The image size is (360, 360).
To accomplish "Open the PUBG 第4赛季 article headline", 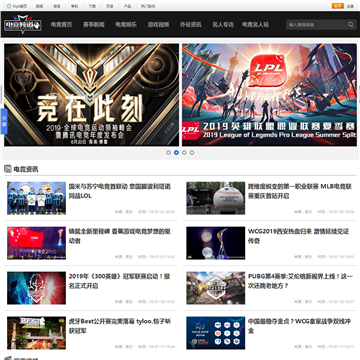I will 300,281.
